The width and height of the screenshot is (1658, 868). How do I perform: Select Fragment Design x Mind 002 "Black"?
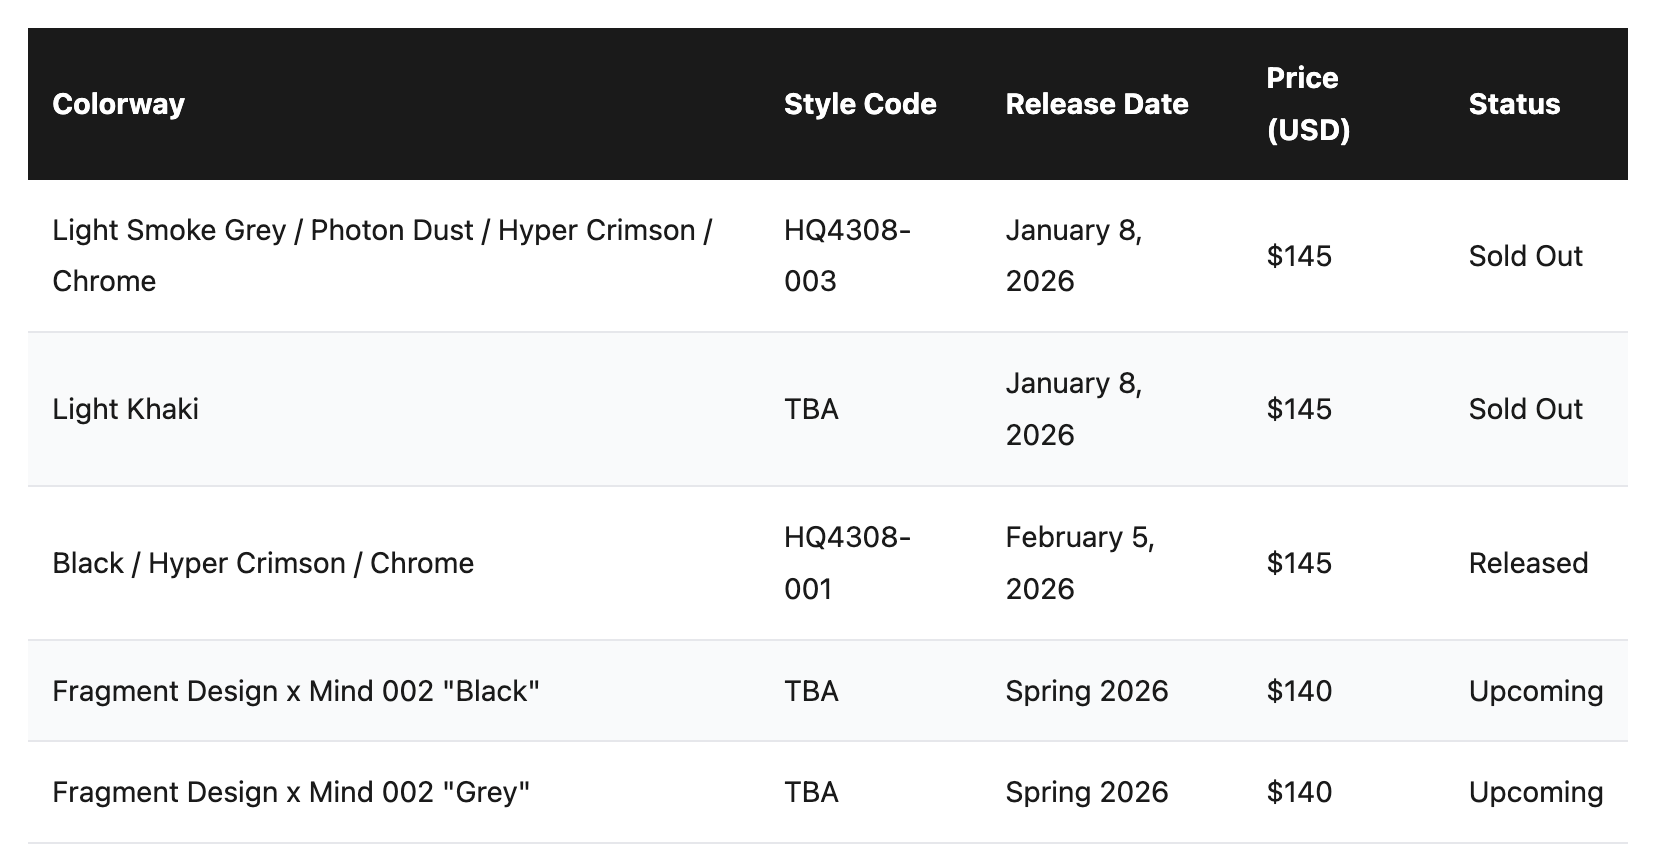(296, 691)
